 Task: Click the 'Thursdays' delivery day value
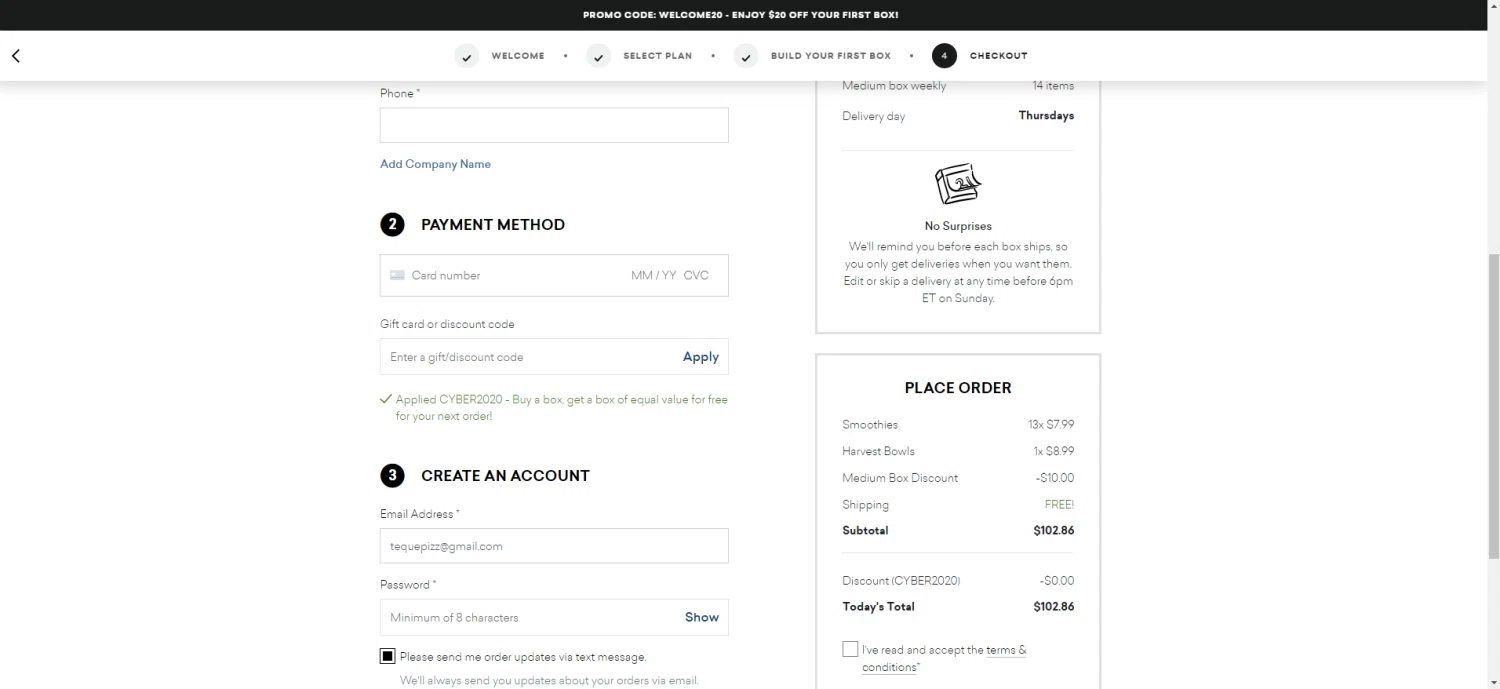[1046, 115]
